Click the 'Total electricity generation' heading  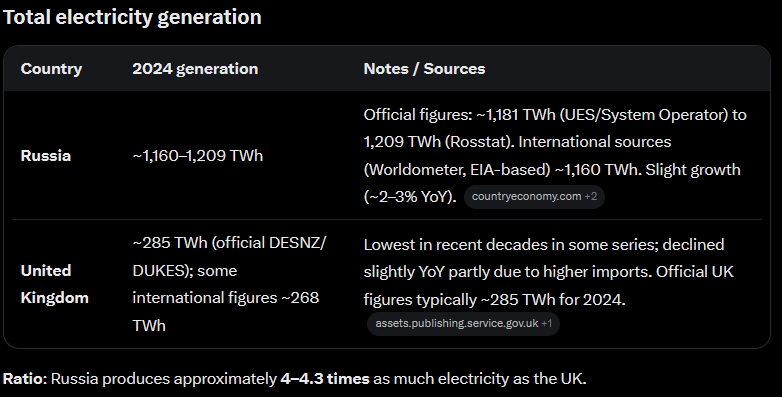pos(132,17)
